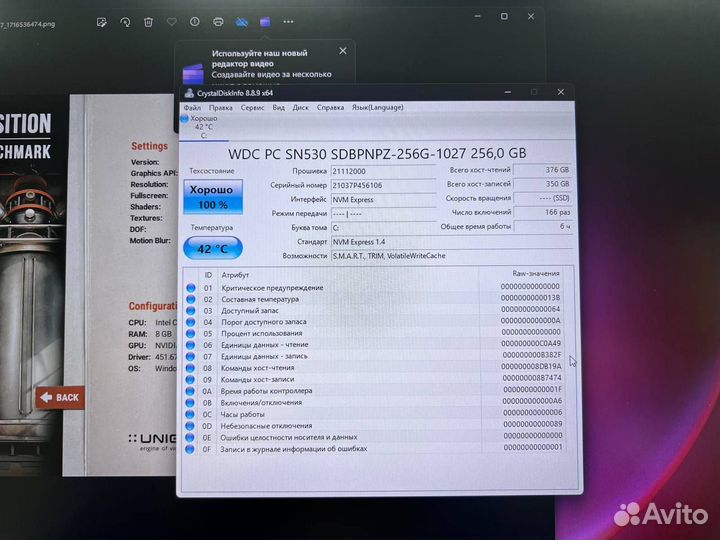Viewport: 720px width, 540px height.
Task: Open the edit image tool in Photos toolbar
Action: point(101,22)
